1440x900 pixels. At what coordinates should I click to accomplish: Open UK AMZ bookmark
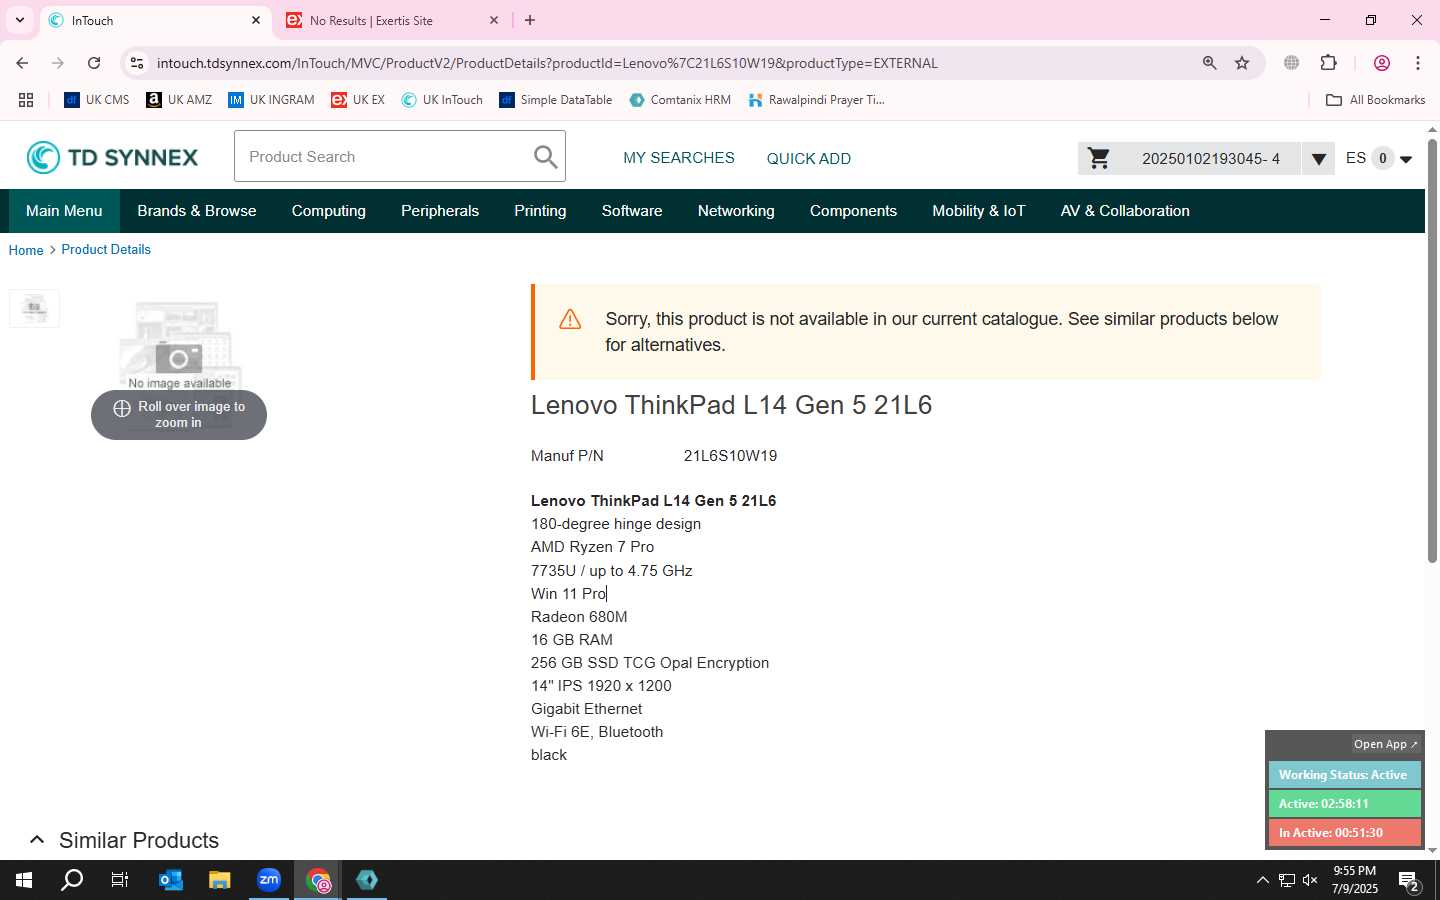[179, 100]
